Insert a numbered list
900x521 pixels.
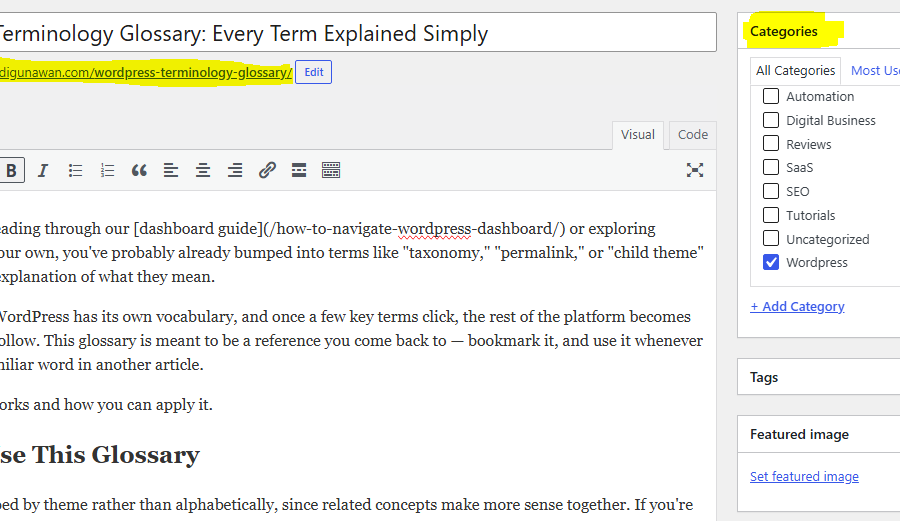pos(107,170)
